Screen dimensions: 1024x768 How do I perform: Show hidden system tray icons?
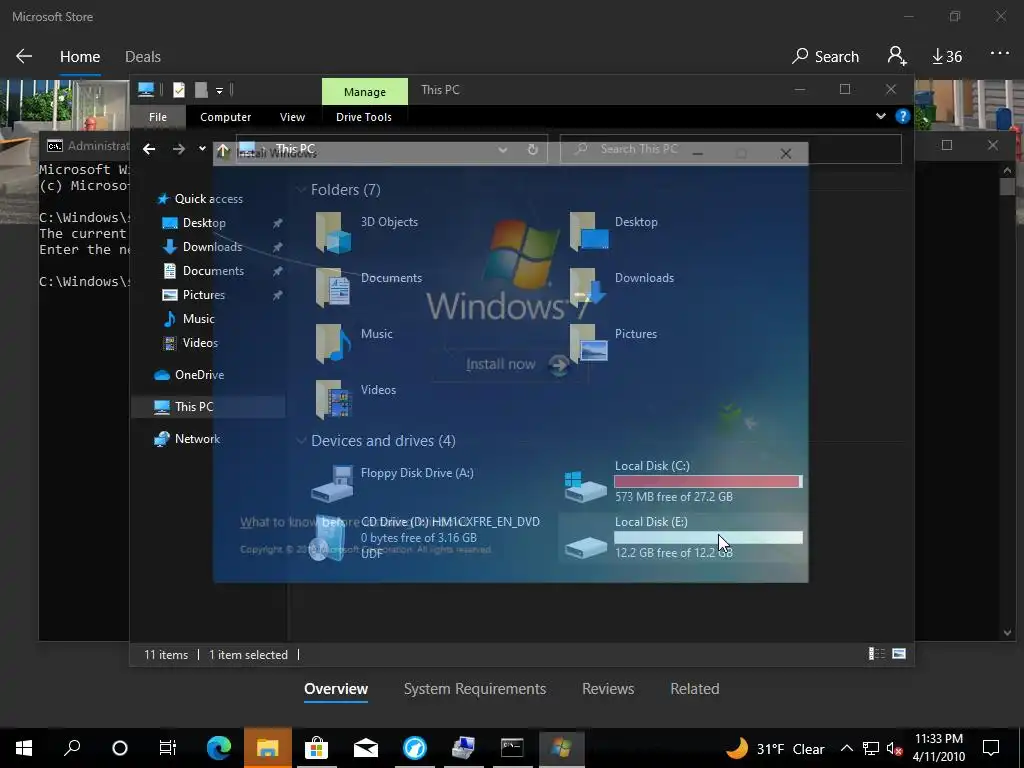click(846, 748)
